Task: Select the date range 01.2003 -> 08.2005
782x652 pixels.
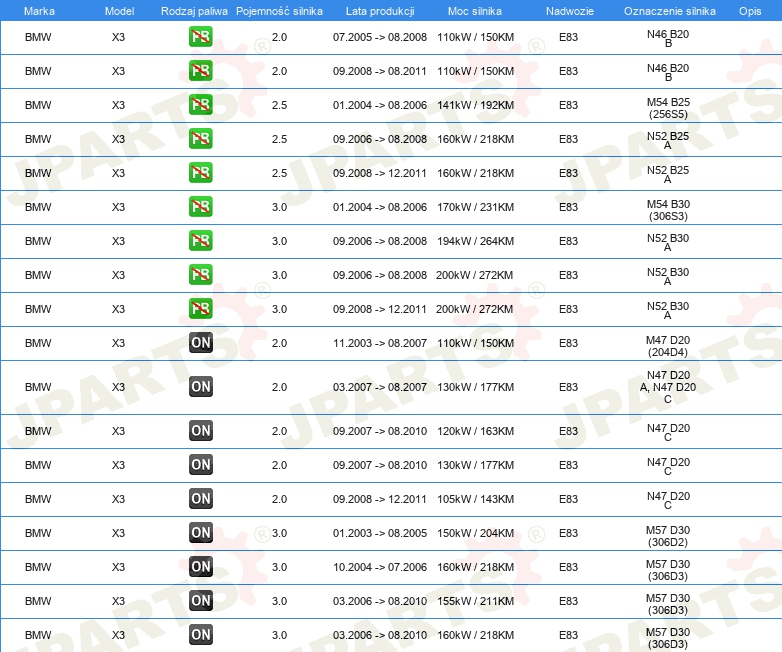Action: (380, 532)
